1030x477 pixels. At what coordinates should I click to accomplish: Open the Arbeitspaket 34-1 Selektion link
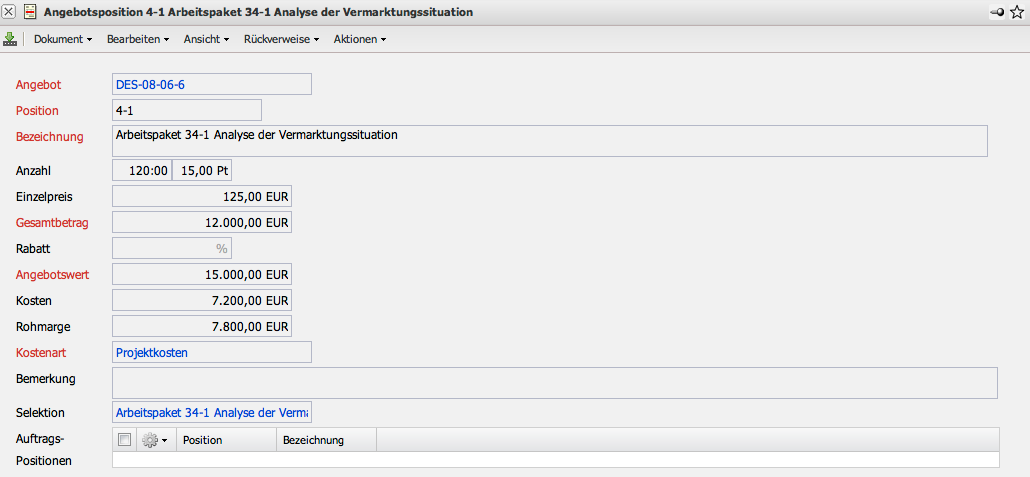click(x=212, y=412)
